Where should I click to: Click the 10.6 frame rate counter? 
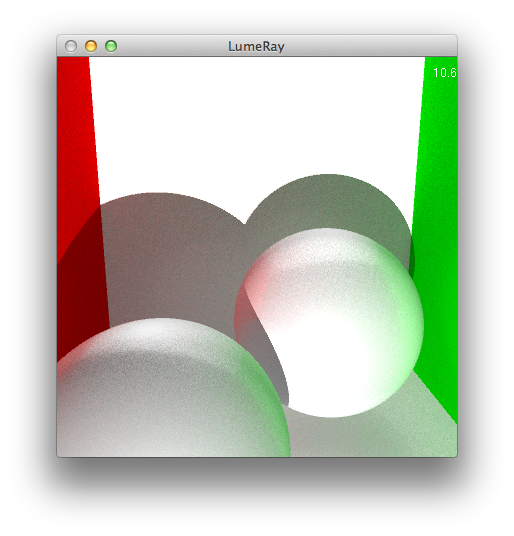click(445, 73)
